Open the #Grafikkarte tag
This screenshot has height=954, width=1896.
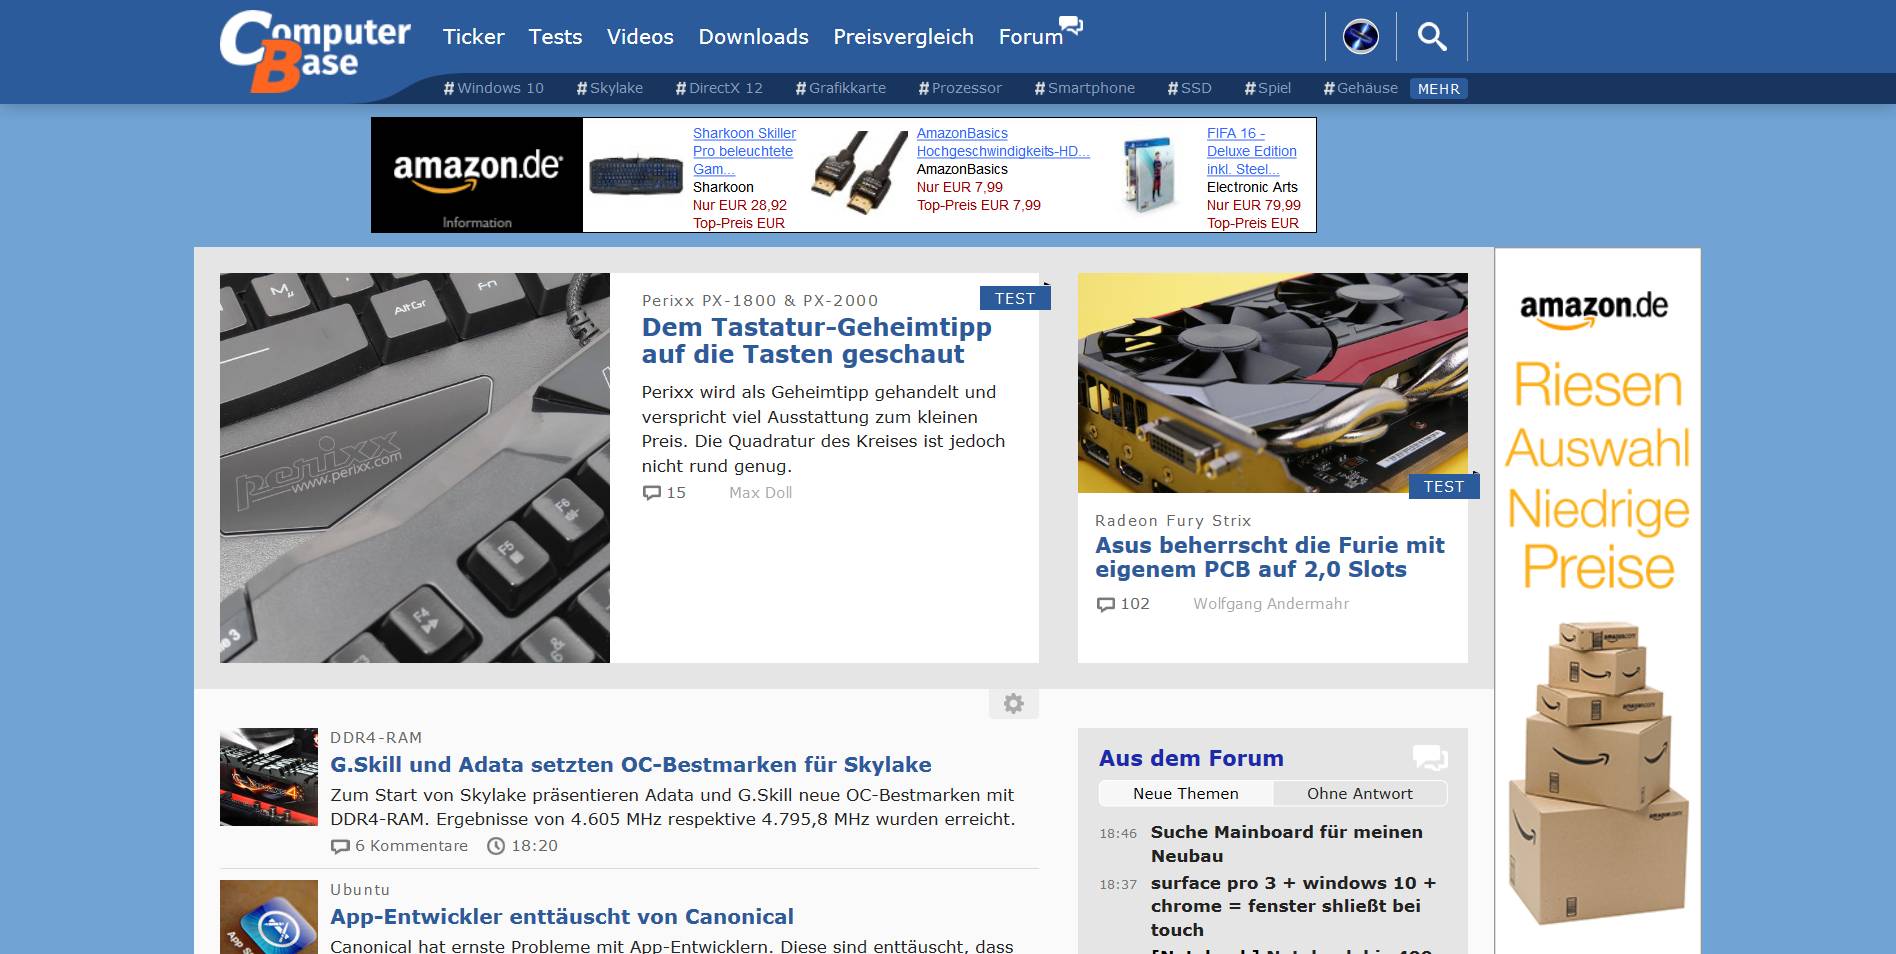[x=841, y=88]
